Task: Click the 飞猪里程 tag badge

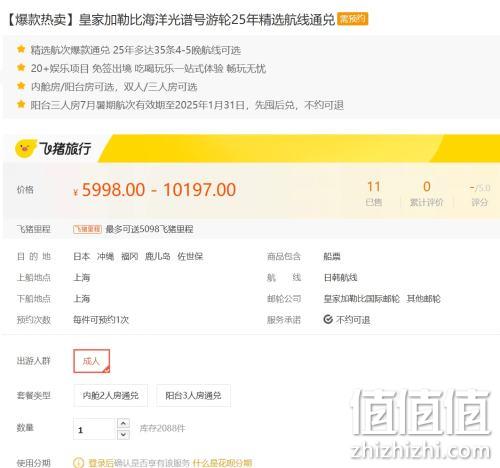Action: tap(87, 229)
